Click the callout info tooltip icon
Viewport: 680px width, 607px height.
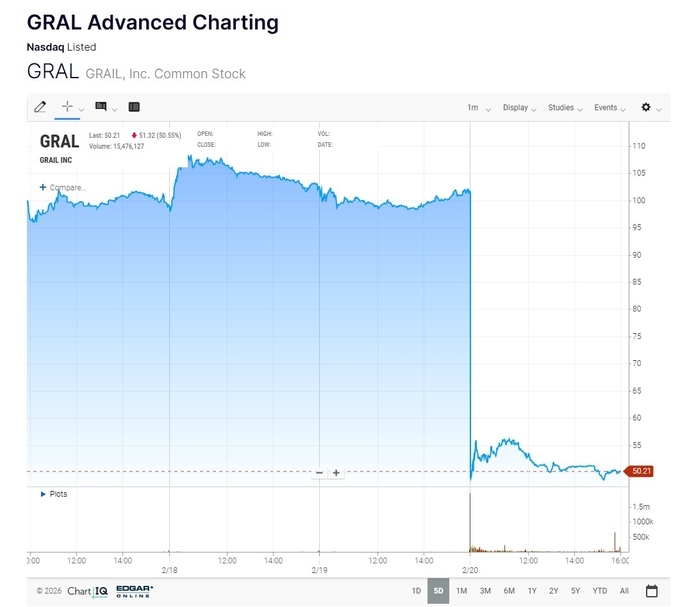pyautogui.click(x=101, y=106)
